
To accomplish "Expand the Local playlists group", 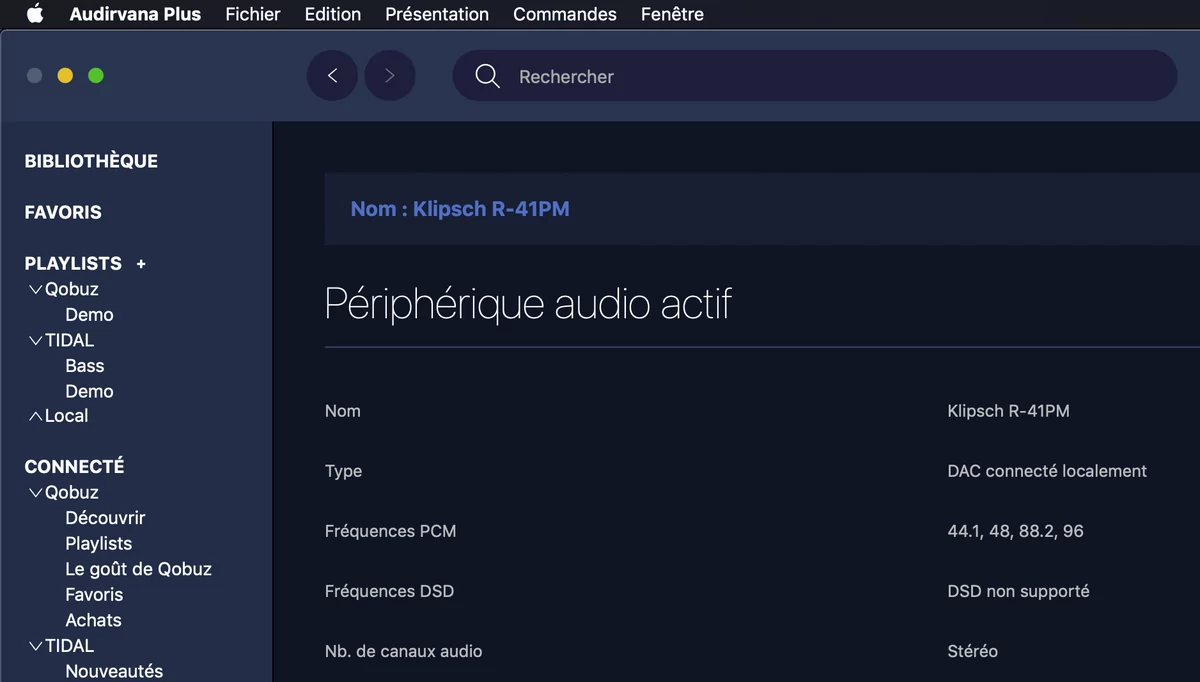I will coord(36,416).
